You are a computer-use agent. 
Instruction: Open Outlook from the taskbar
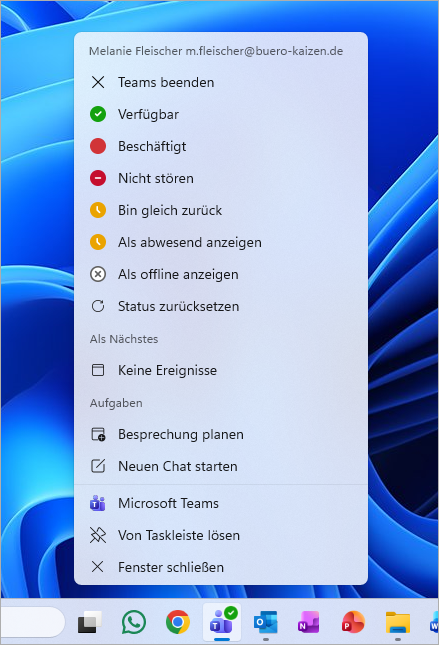pyautogui.click(x=265, y=623)
